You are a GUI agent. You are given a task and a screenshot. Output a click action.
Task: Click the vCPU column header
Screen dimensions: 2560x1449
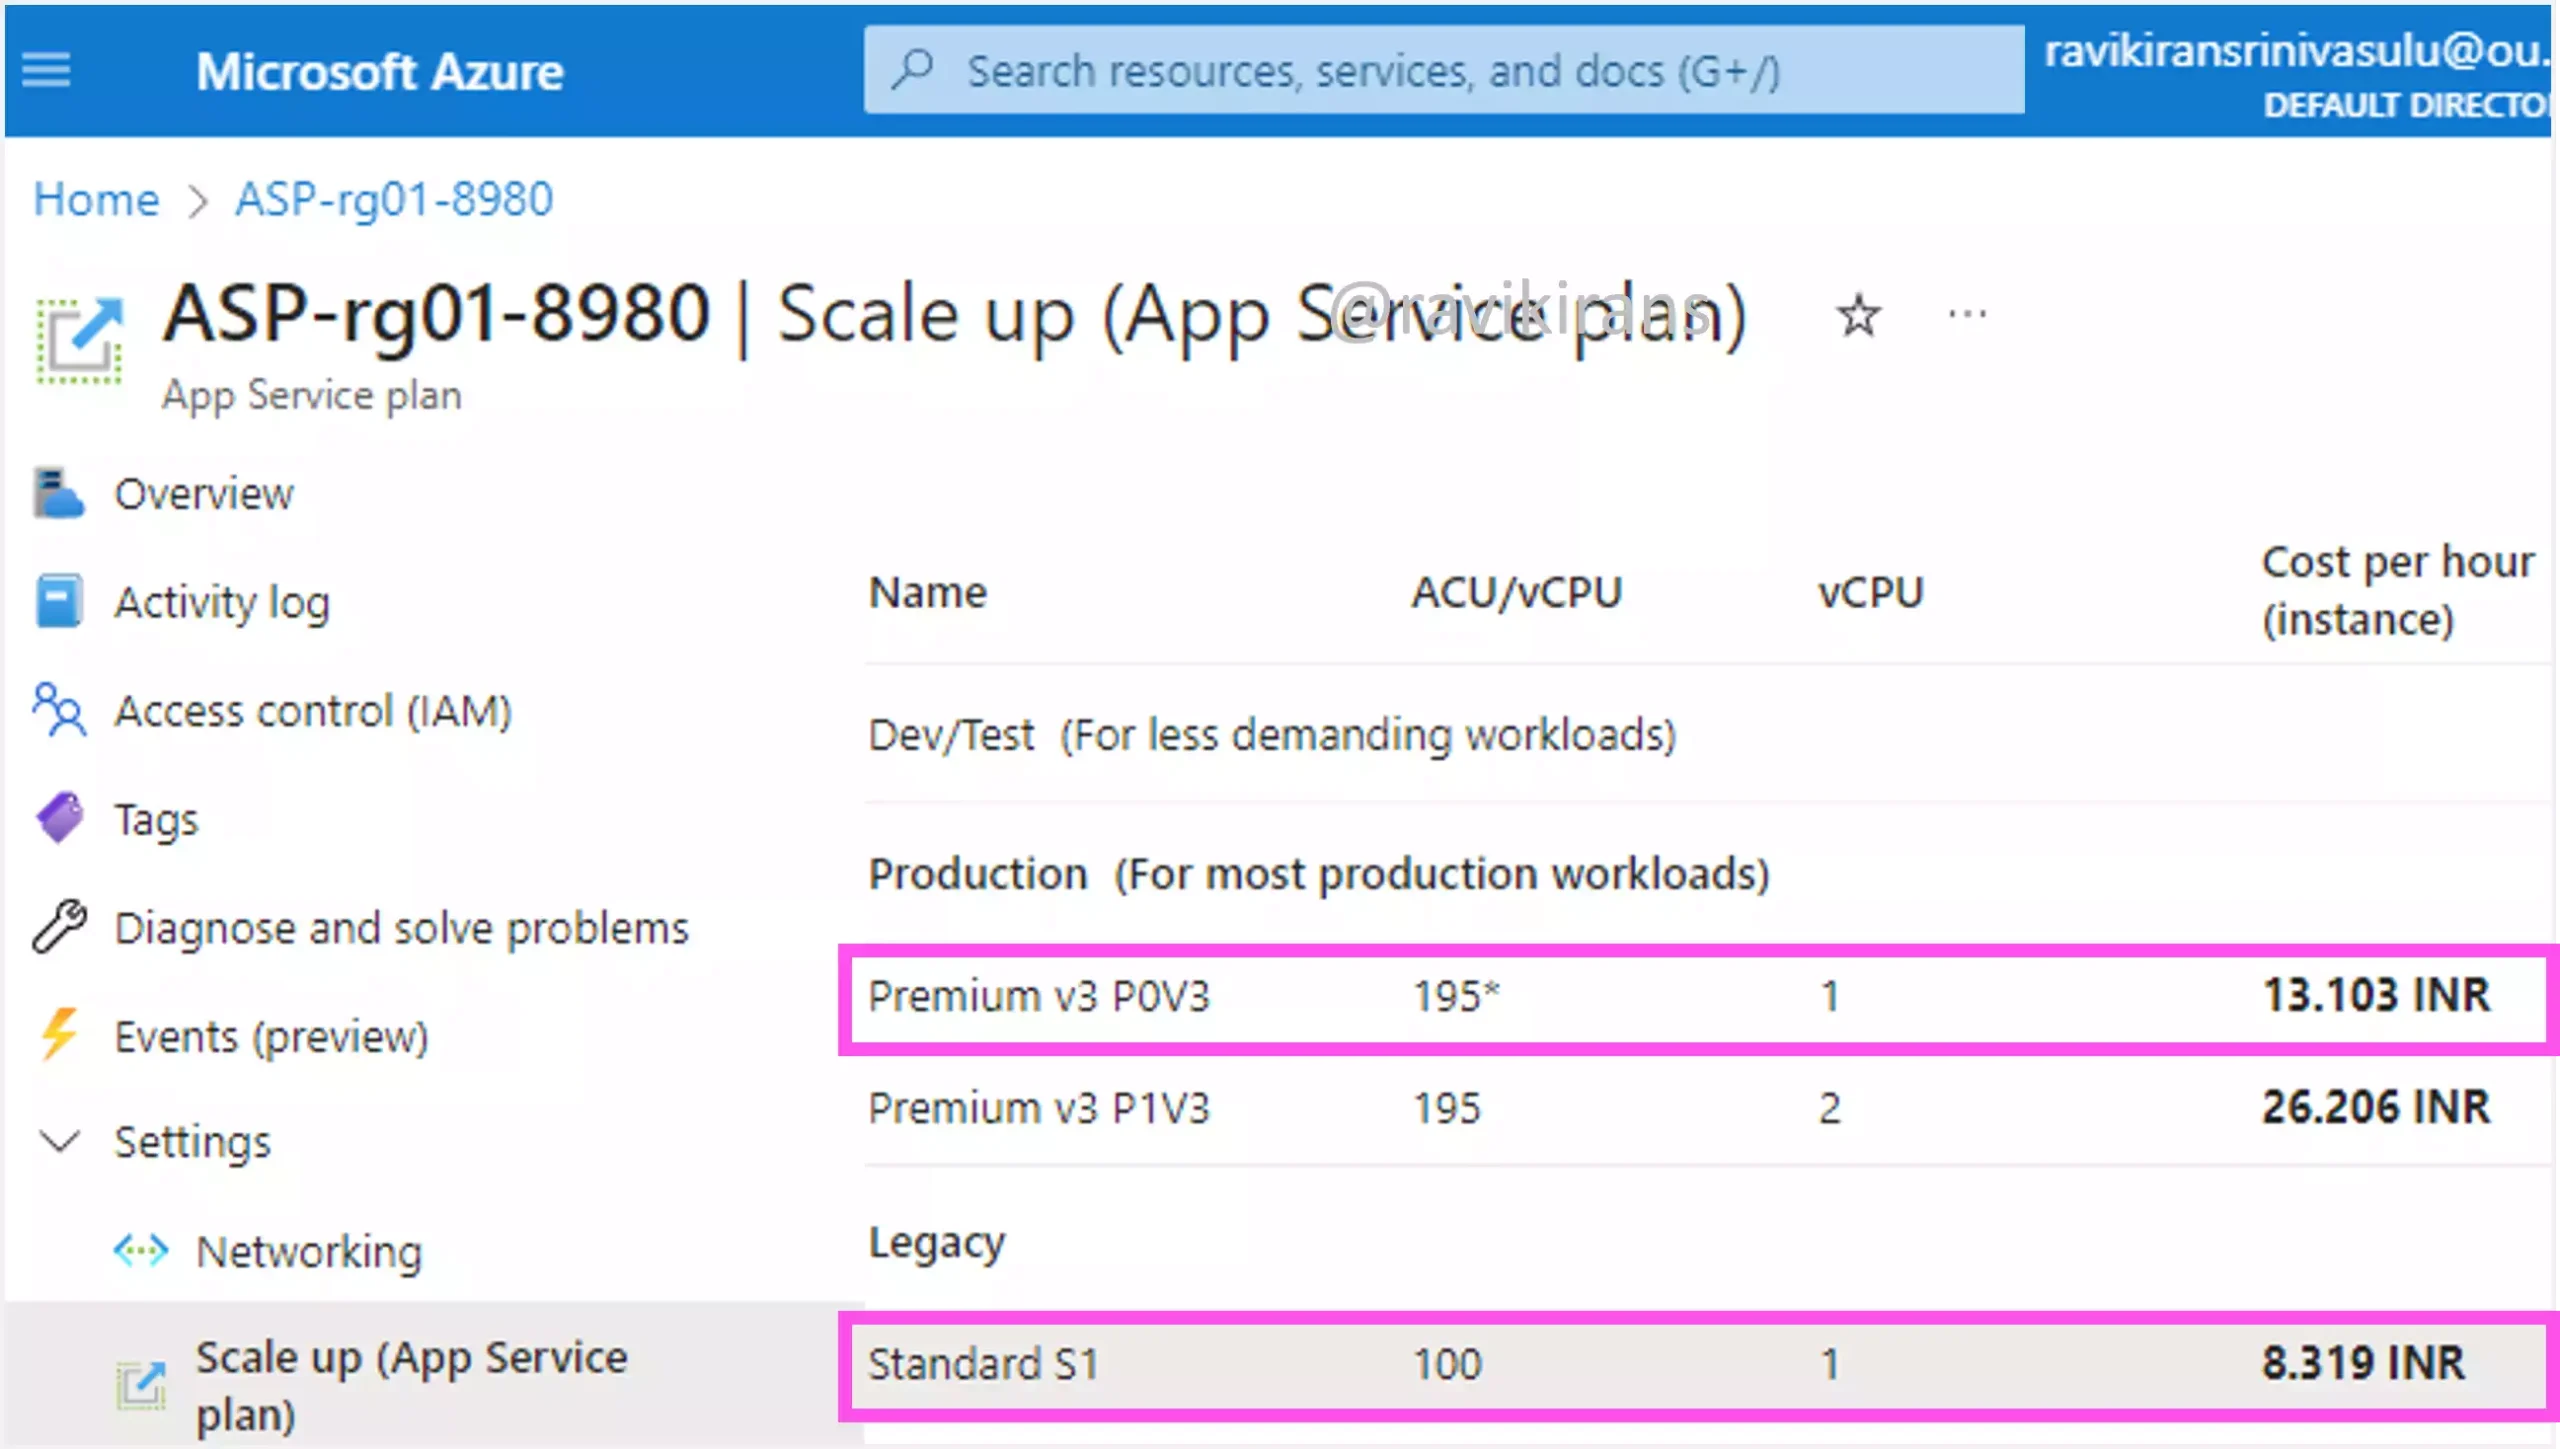[1870, 593]
